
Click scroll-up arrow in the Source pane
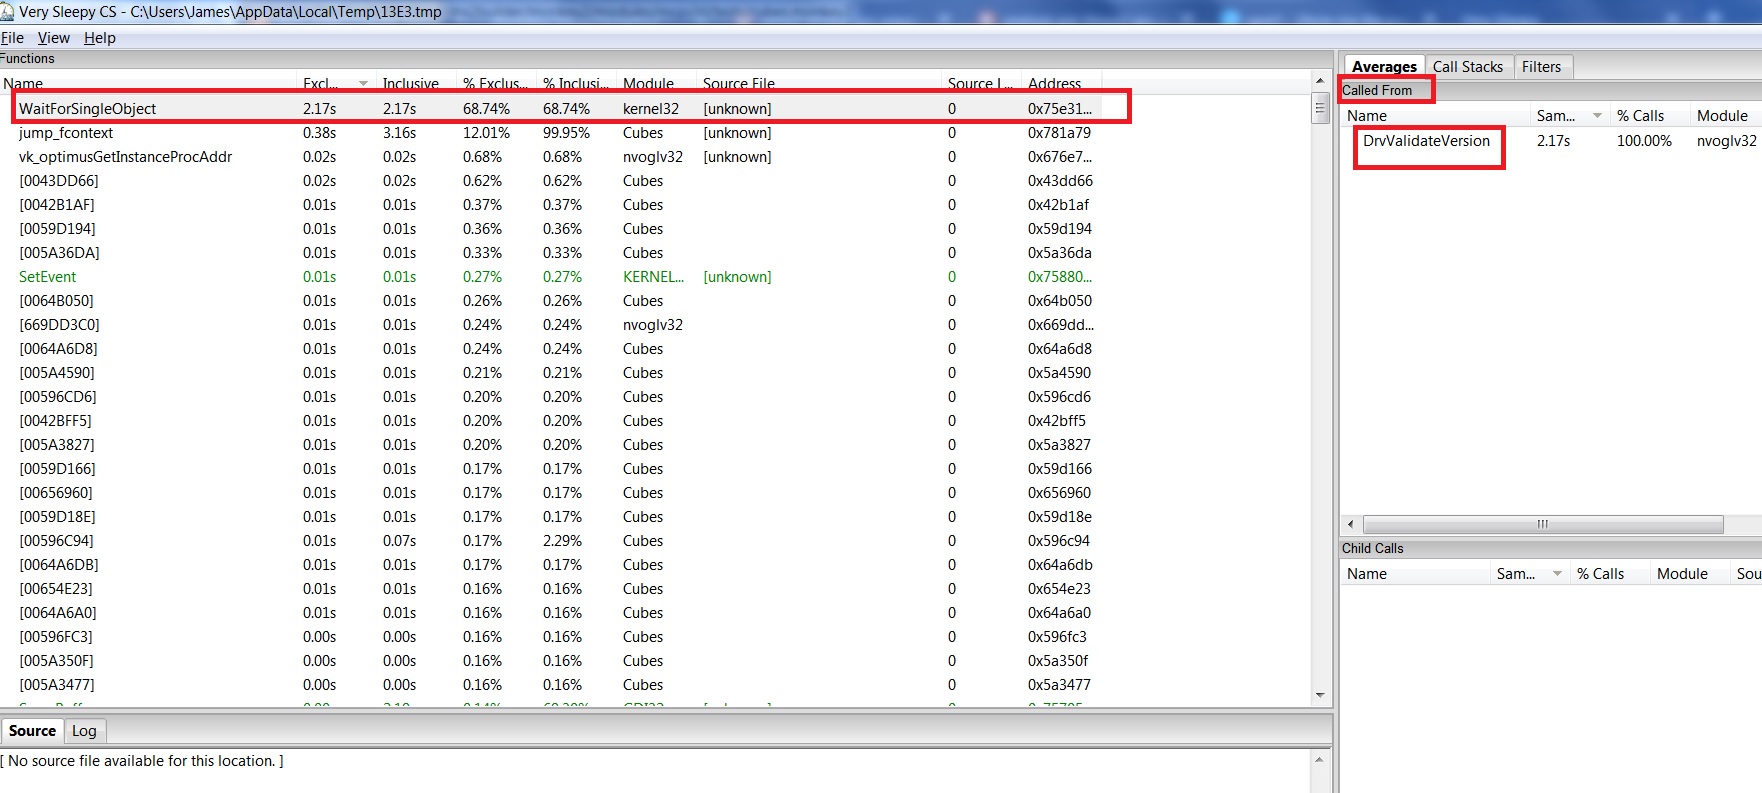pos(1320,760)
